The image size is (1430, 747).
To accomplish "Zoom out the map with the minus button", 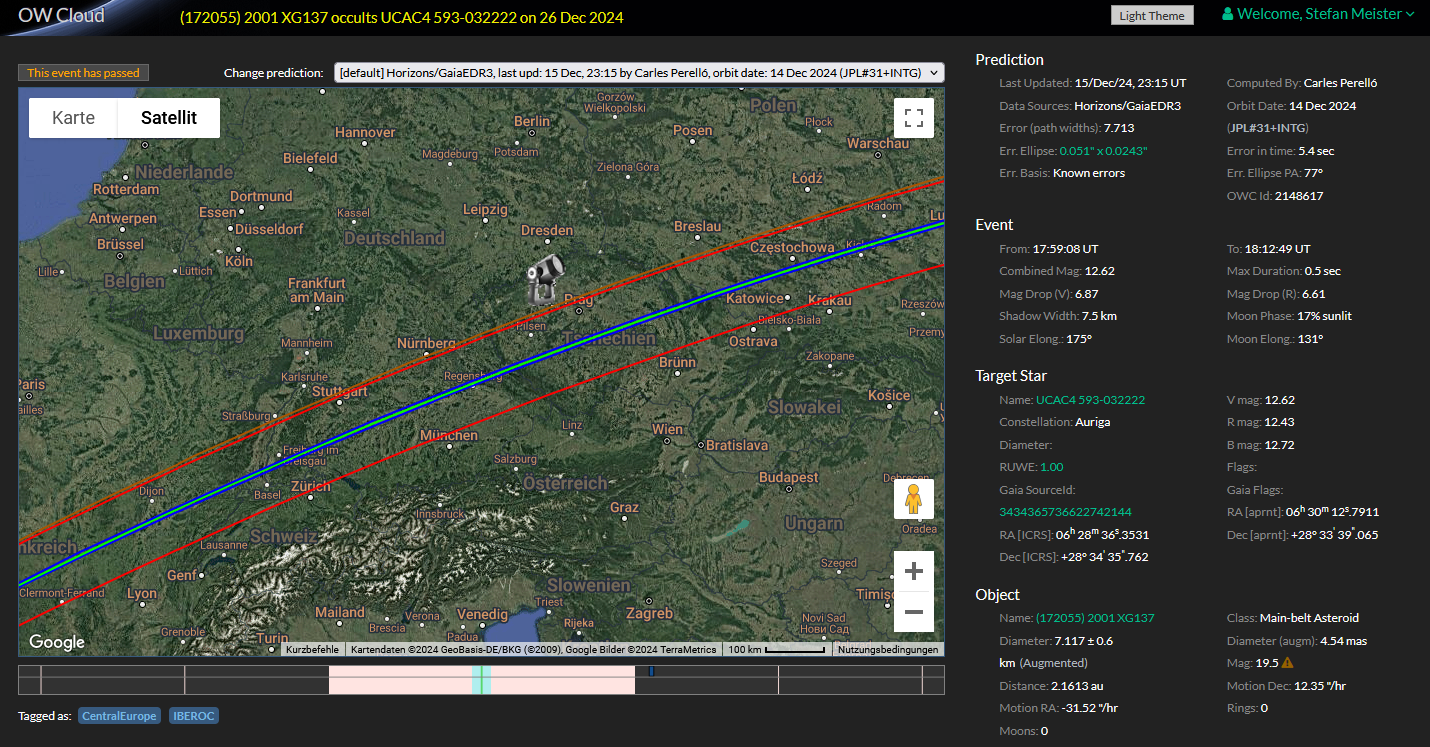I will (913, 611).
